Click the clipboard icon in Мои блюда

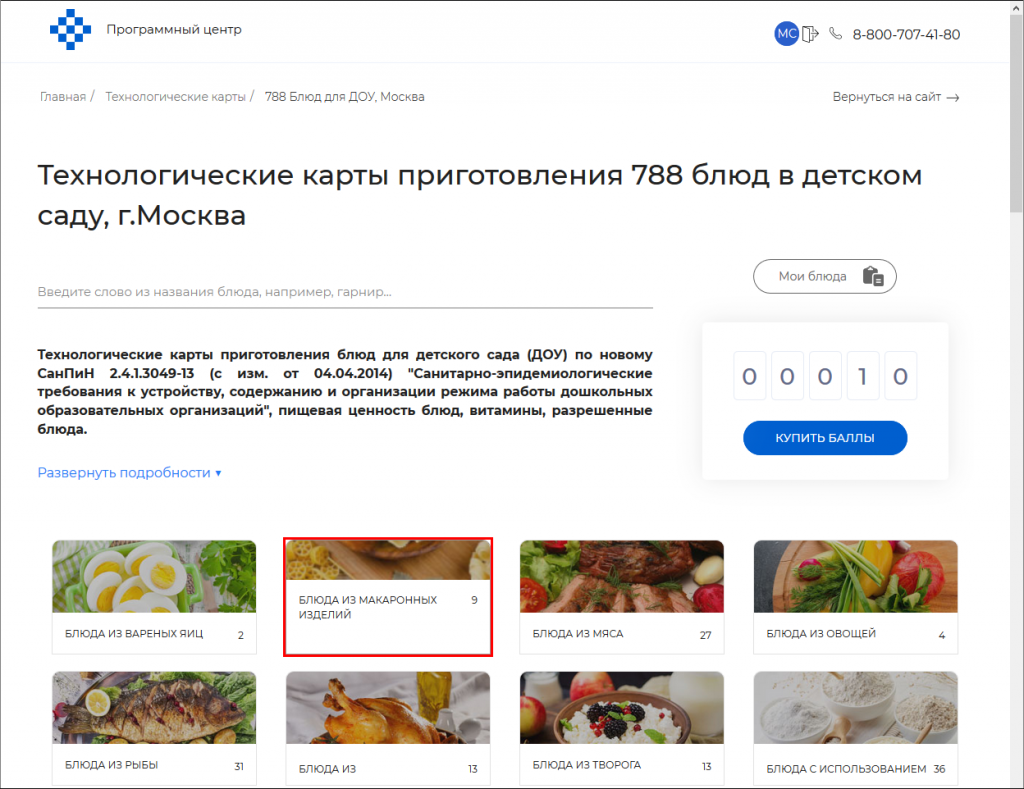point(872,276)
